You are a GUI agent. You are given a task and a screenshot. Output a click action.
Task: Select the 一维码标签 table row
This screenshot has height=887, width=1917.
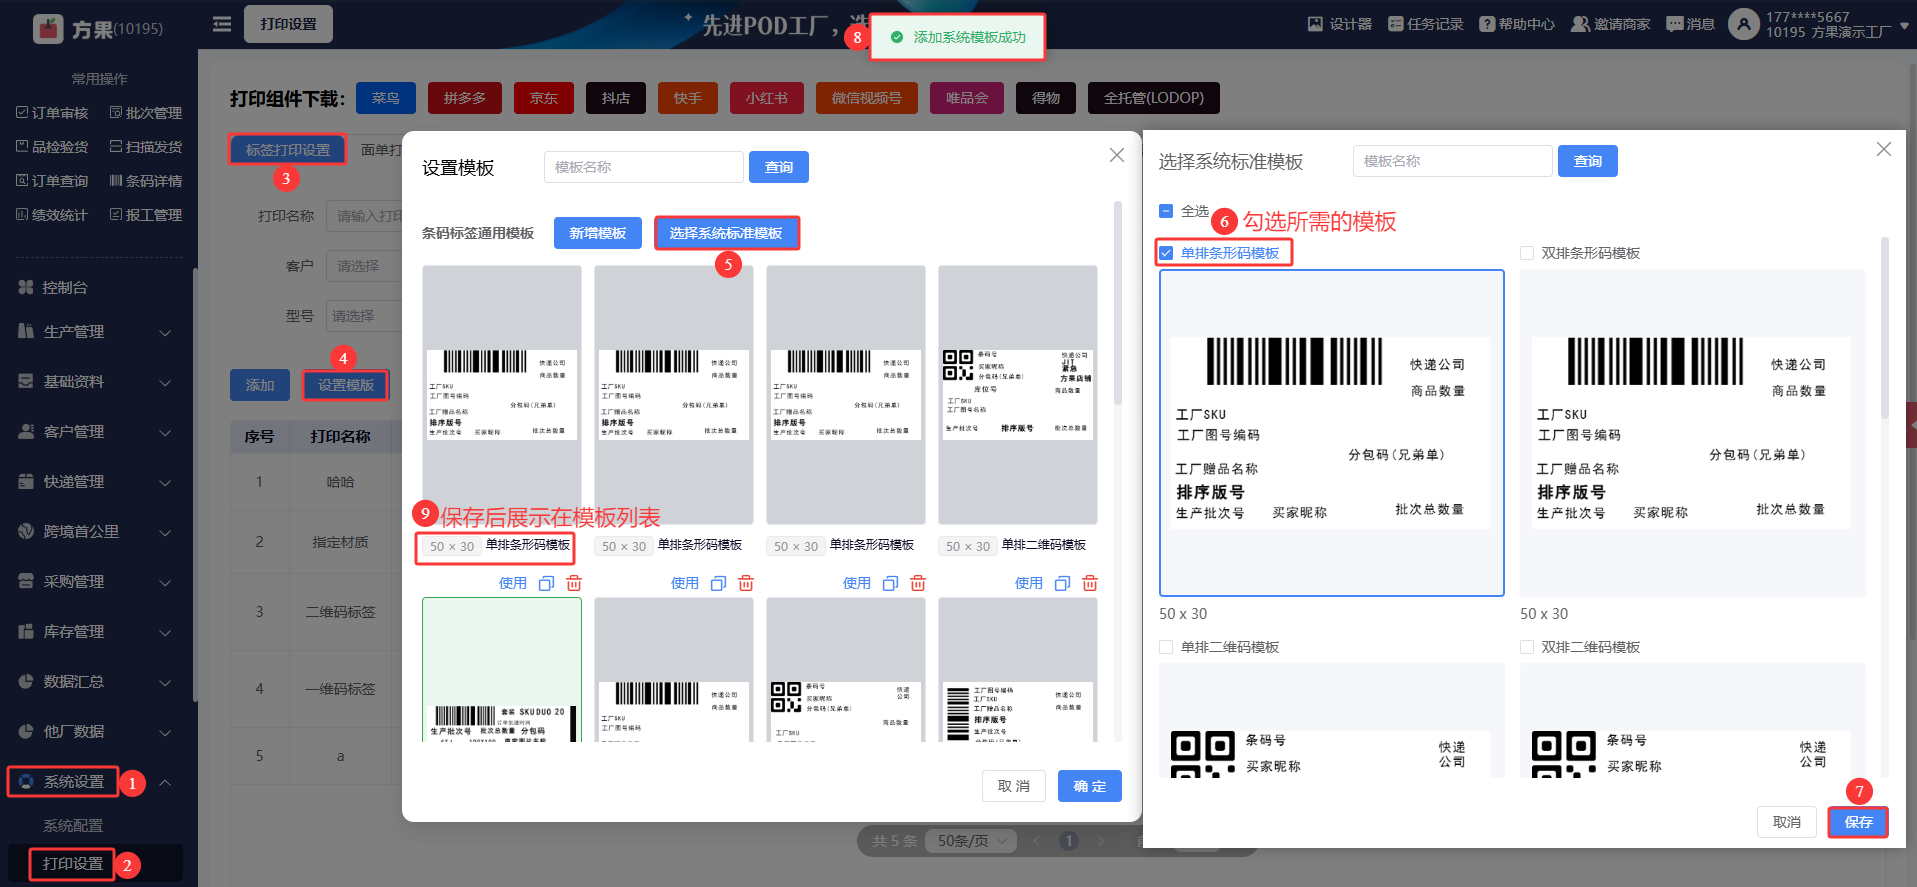316,689
